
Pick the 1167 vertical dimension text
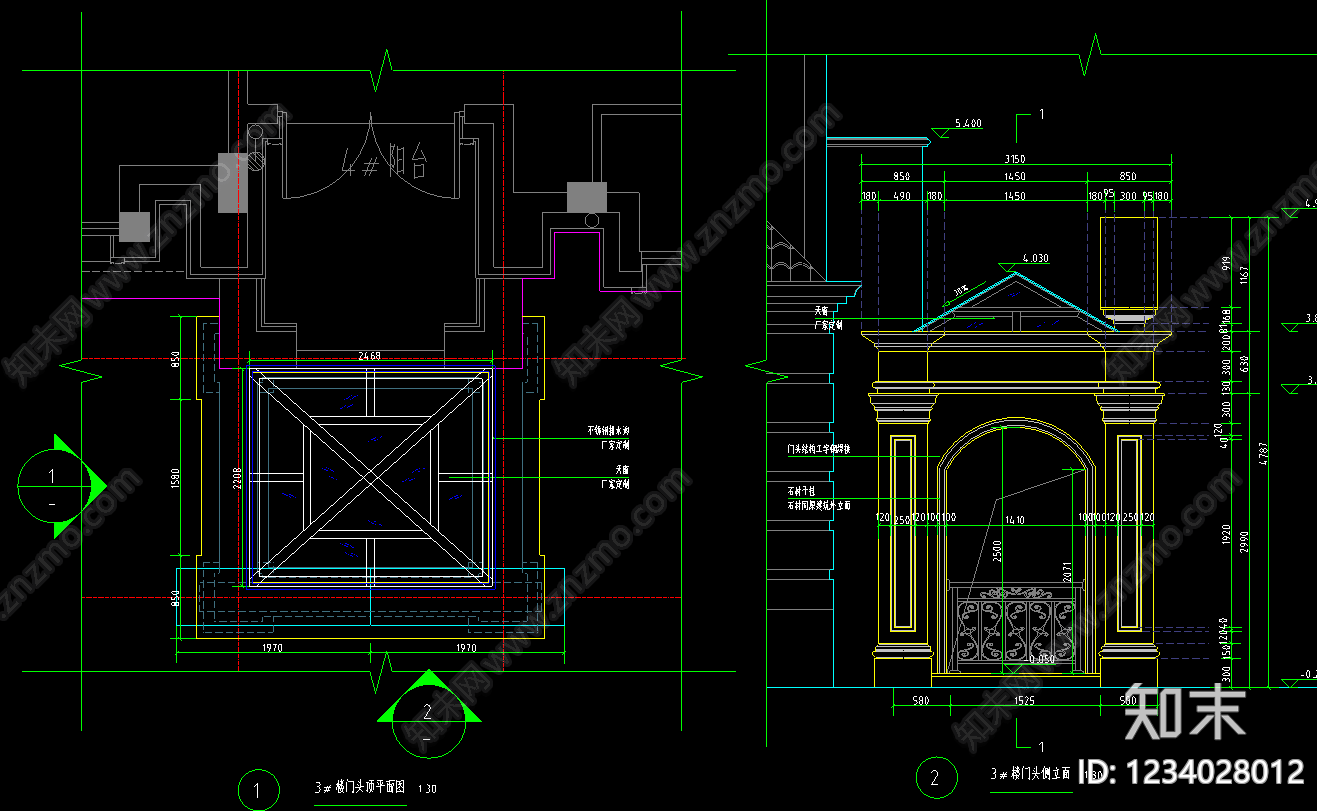tap(1246, 276)
